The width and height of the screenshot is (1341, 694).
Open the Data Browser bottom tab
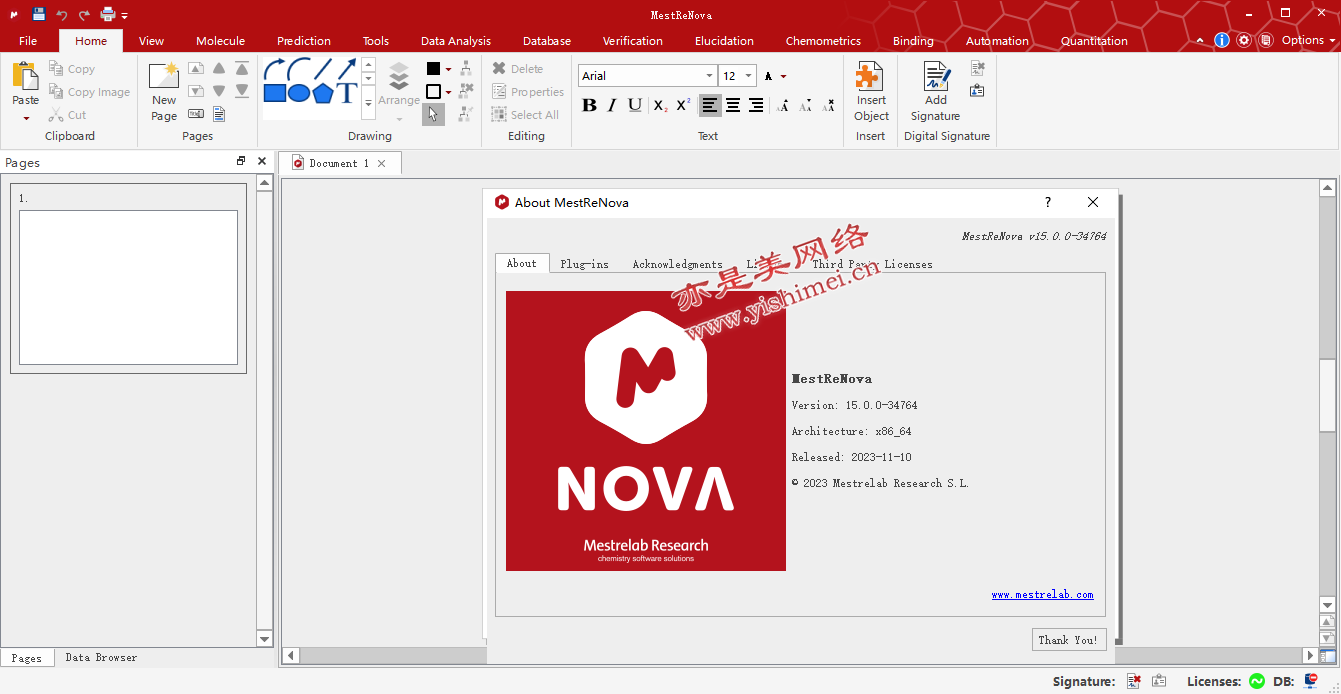pyautogui.click(x=101, y=657)
